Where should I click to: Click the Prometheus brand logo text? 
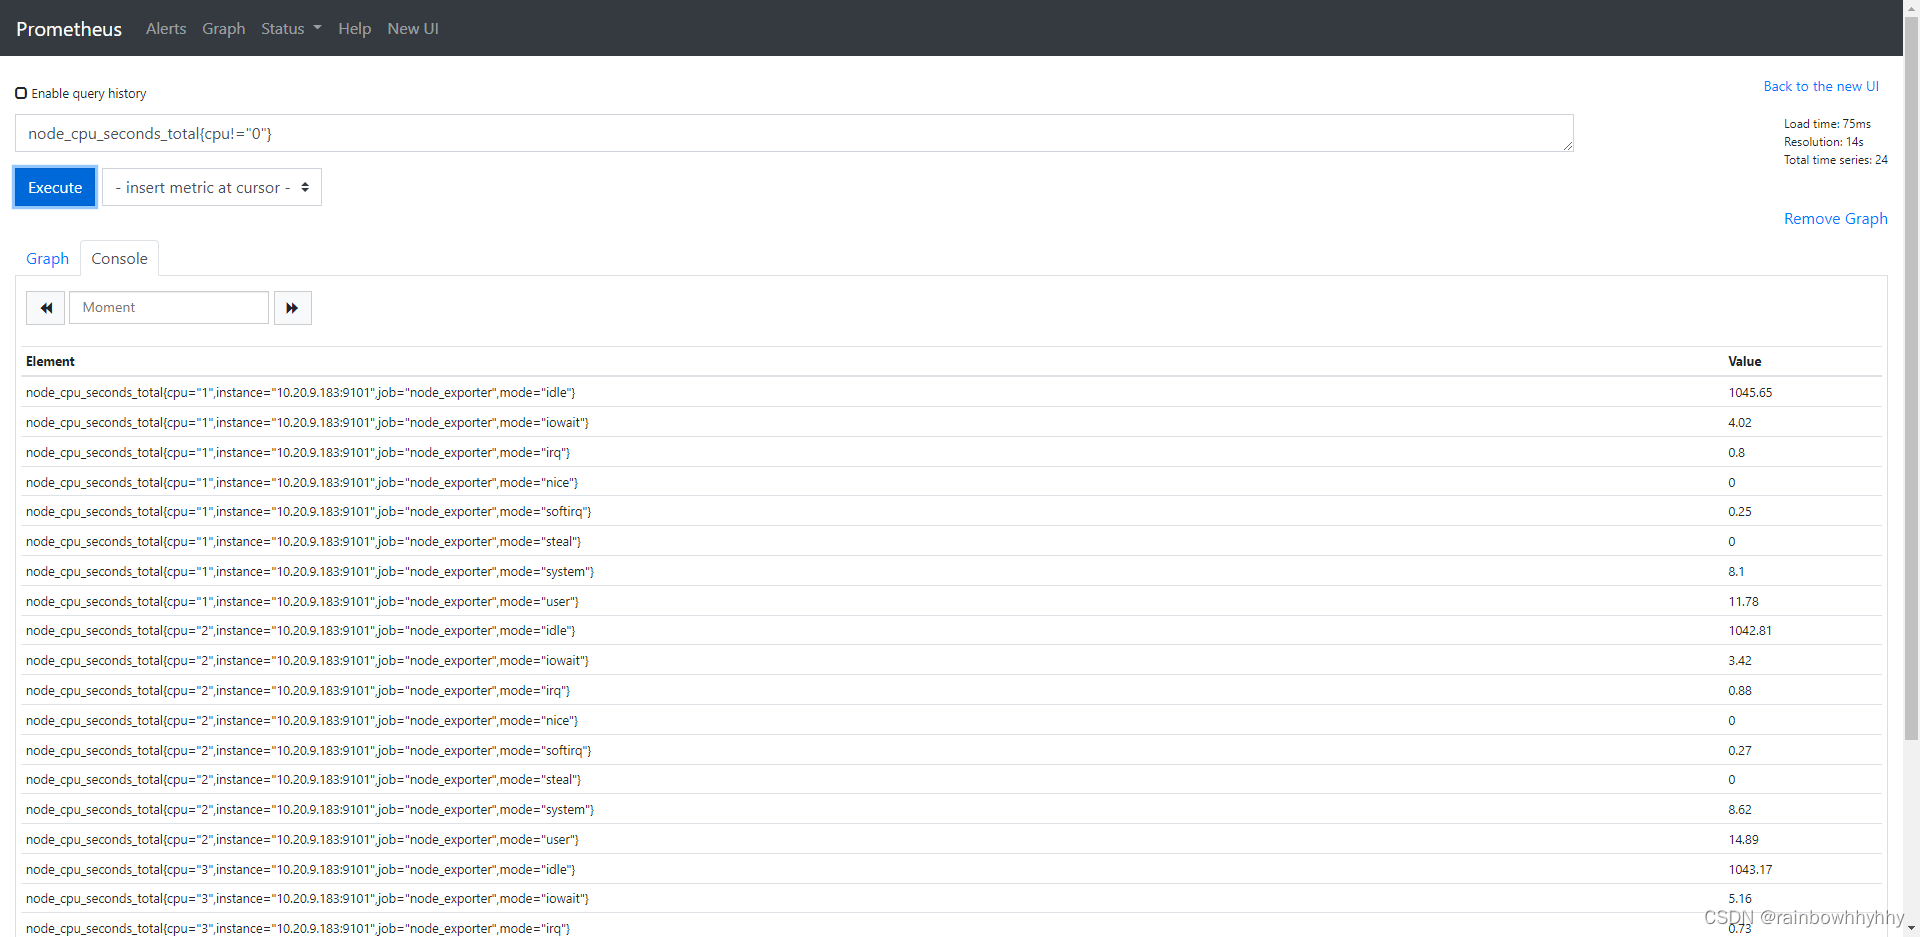click(69, 29)
